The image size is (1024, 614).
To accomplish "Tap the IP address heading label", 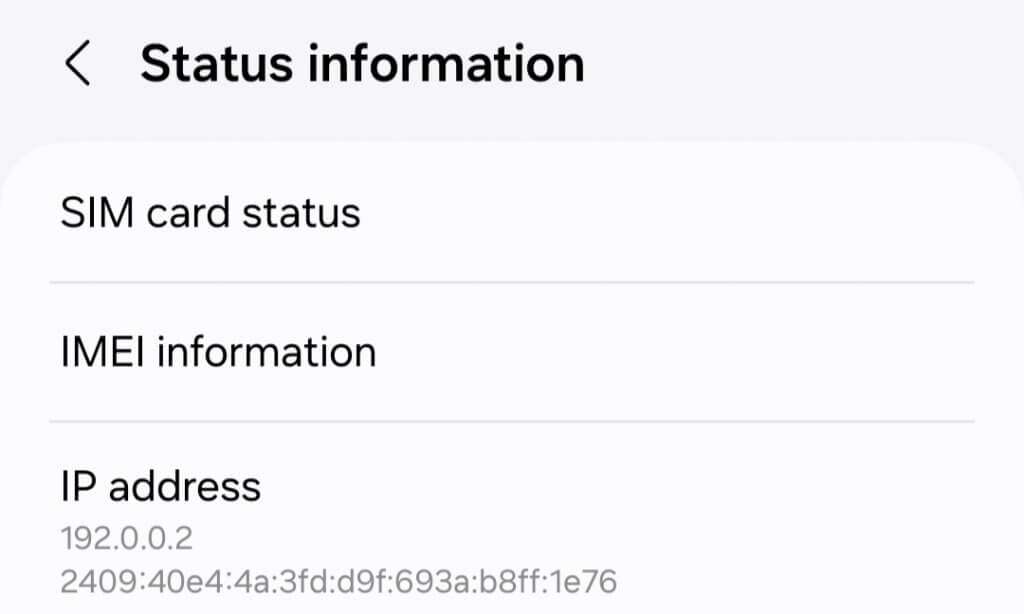I will point(160,487).
